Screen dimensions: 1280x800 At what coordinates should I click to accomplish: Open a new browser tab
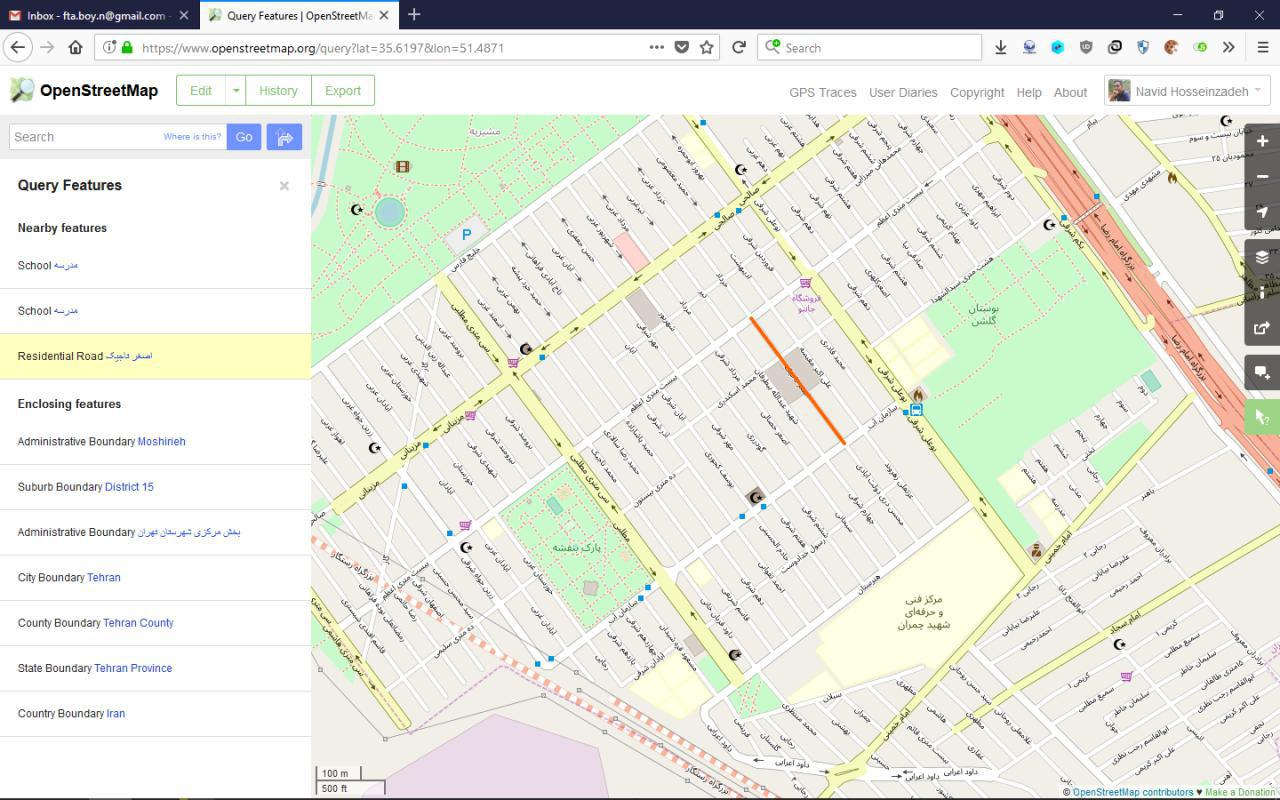pyautogui.click(x=414, y=14)
